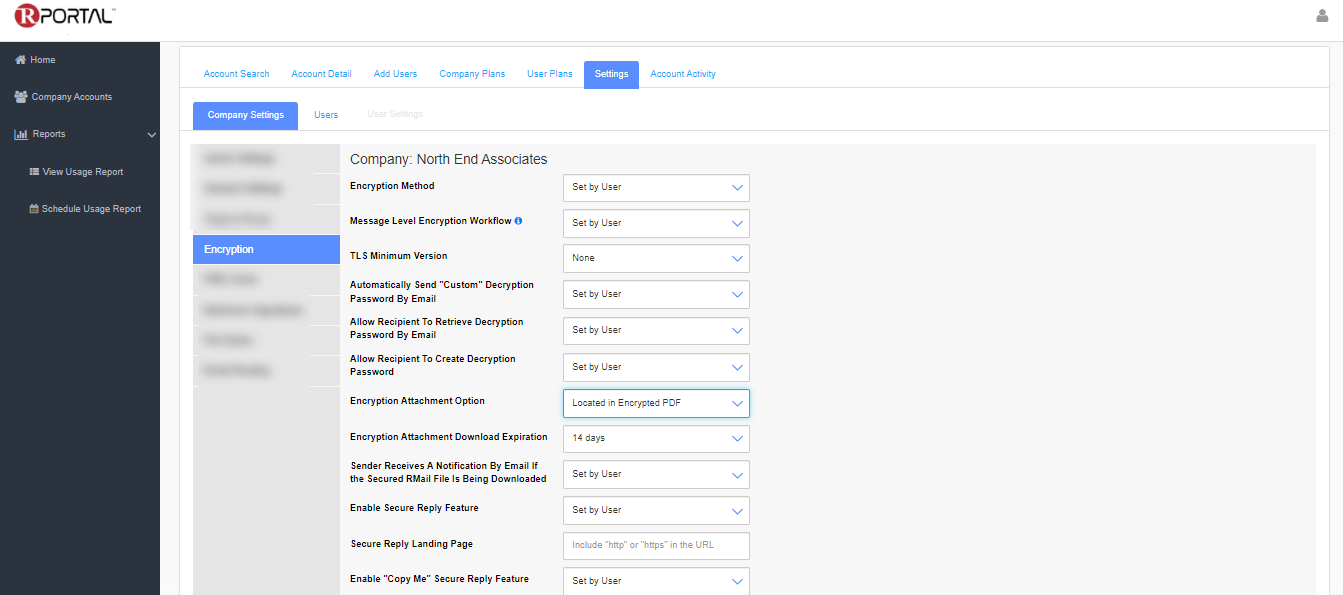Open the Enable Secure Reply Feature dropdown
The width and height of the screenshot is (1343, 595).
point(656,510)
